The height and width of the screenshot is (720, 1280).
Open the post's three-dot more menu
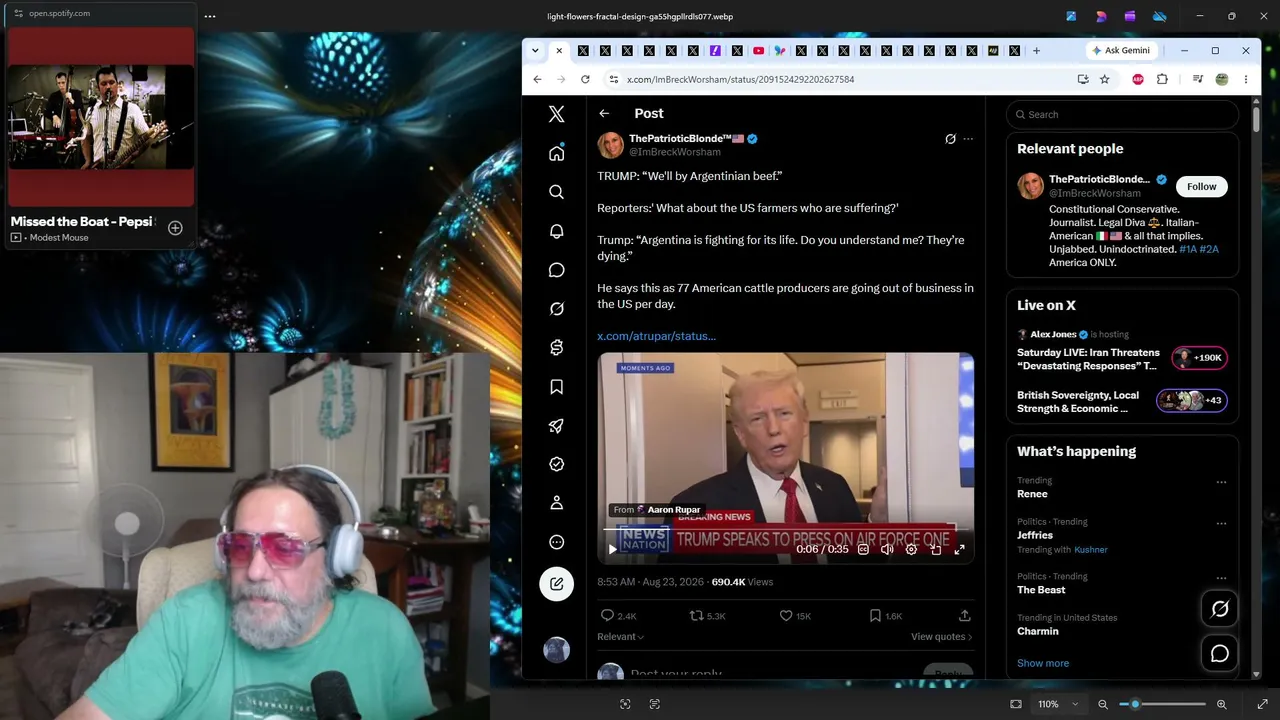point(968,139)
